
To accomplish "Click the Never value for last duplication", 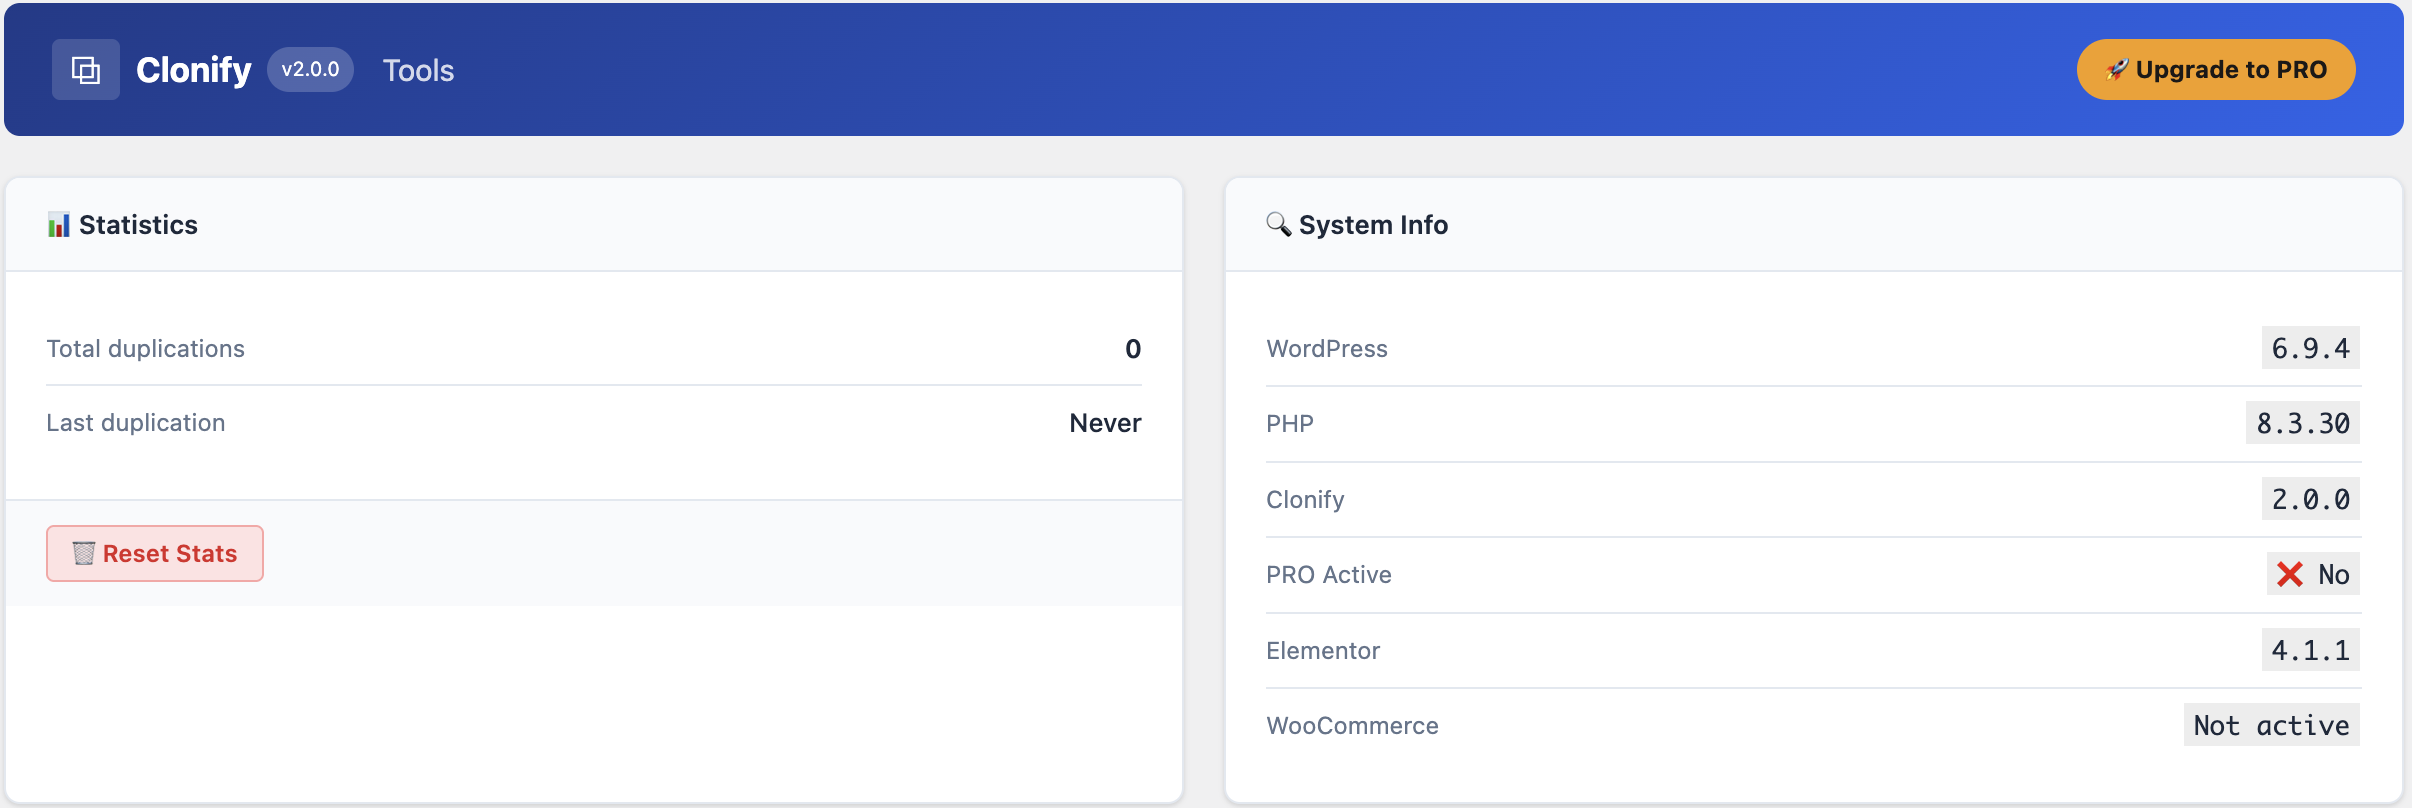I will [x=1105, y=423].
